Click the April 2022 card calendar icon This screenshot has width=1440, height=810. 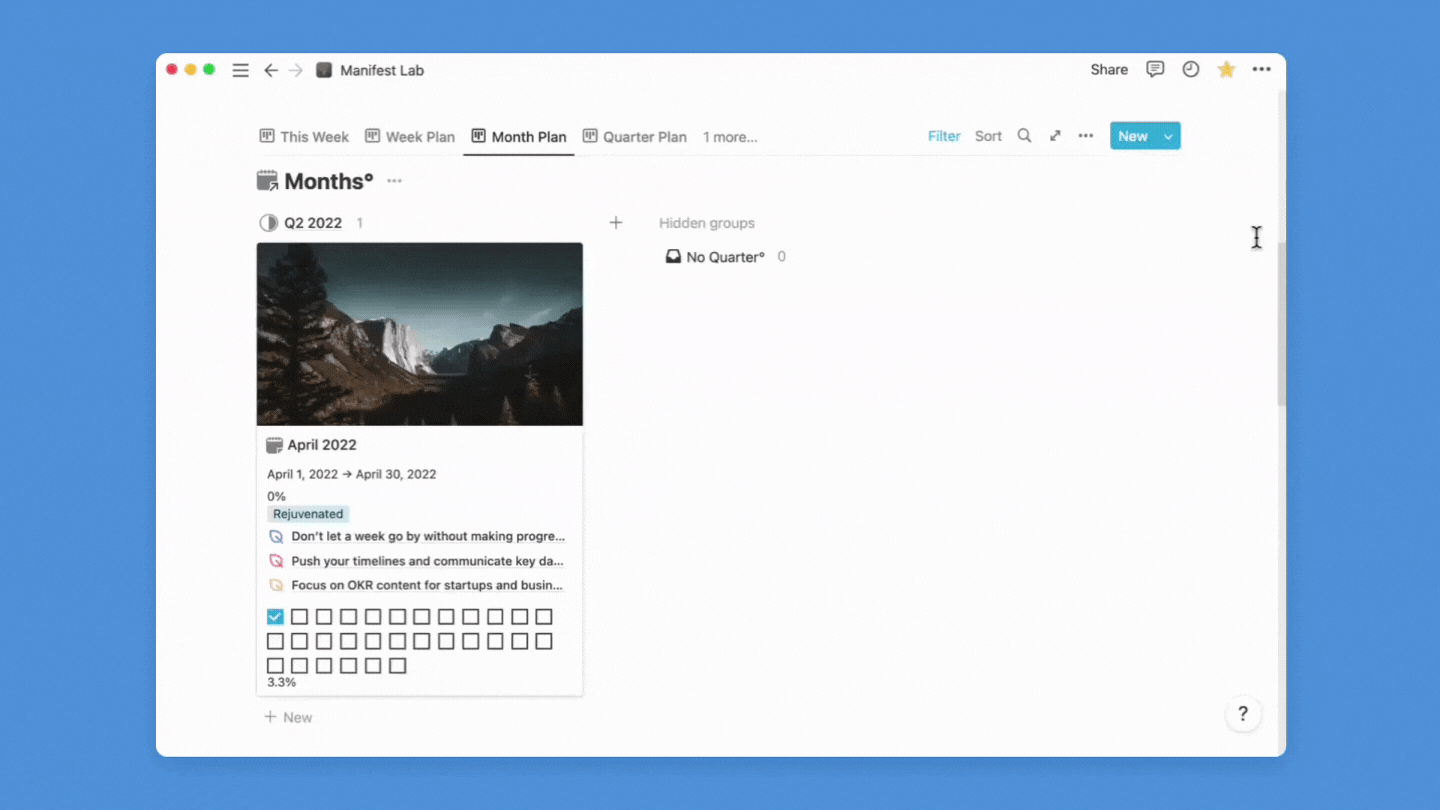click(x=274, y=445)
